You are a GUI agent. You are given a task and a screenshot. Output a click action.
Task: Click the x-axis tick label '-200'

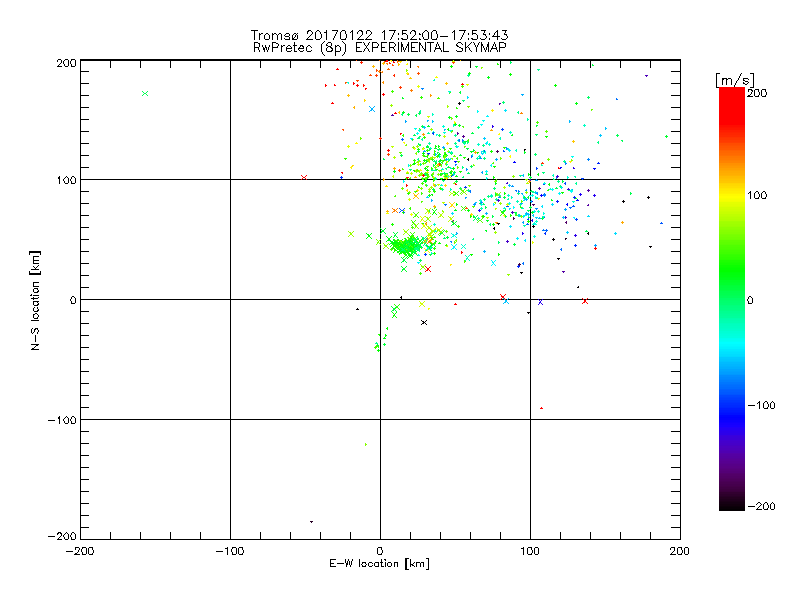pyautogui.click(x=80, y=551)
